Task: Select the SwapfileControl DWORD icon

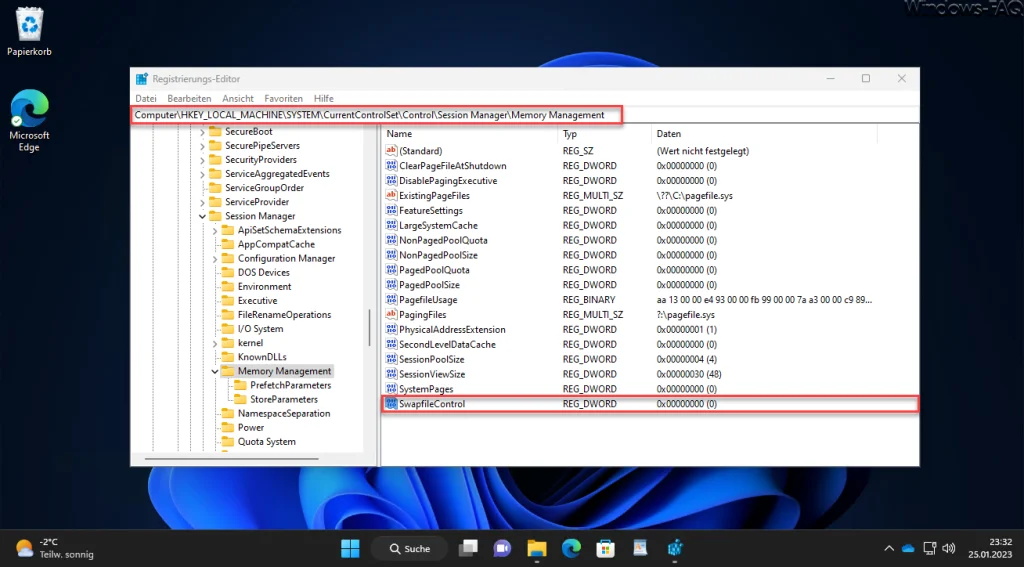Action: pos(391,404)
